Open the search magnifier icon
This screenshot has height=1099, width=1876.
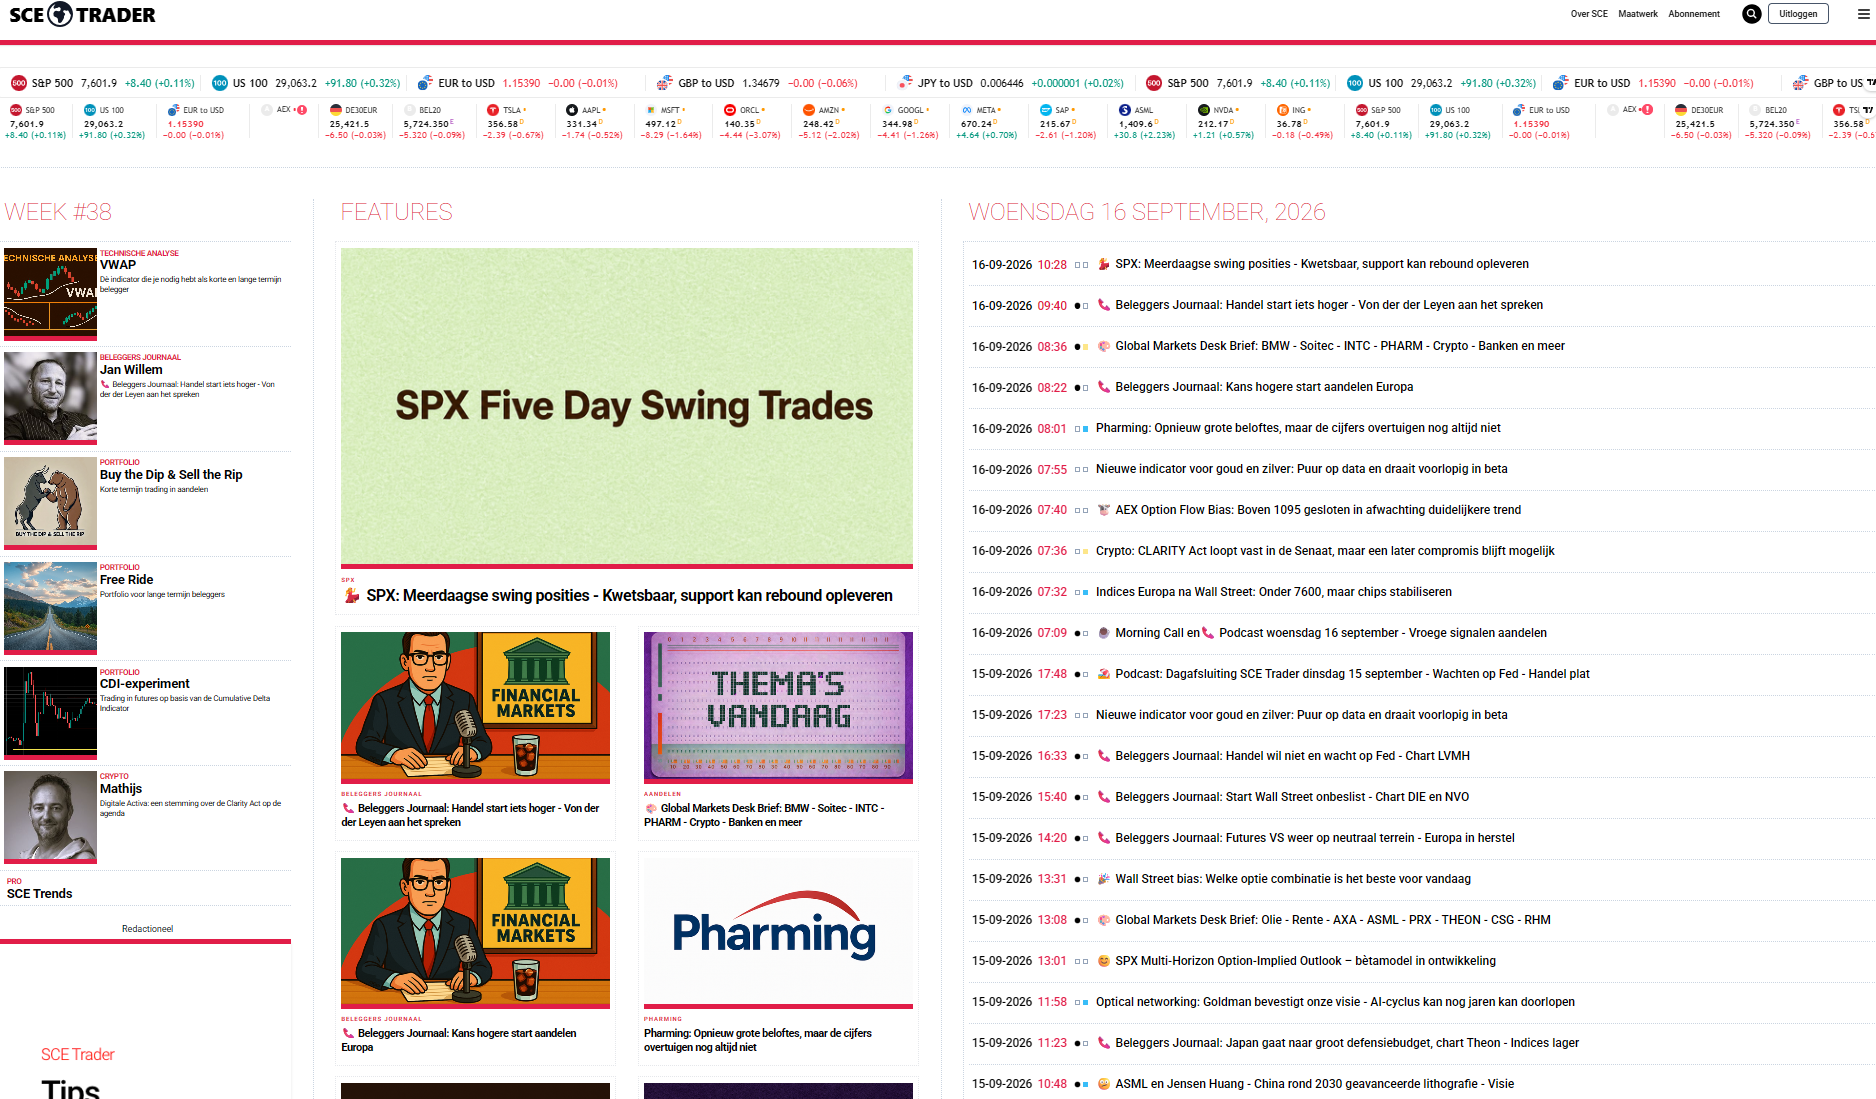pyautogui.click(x=1751, y=14)
